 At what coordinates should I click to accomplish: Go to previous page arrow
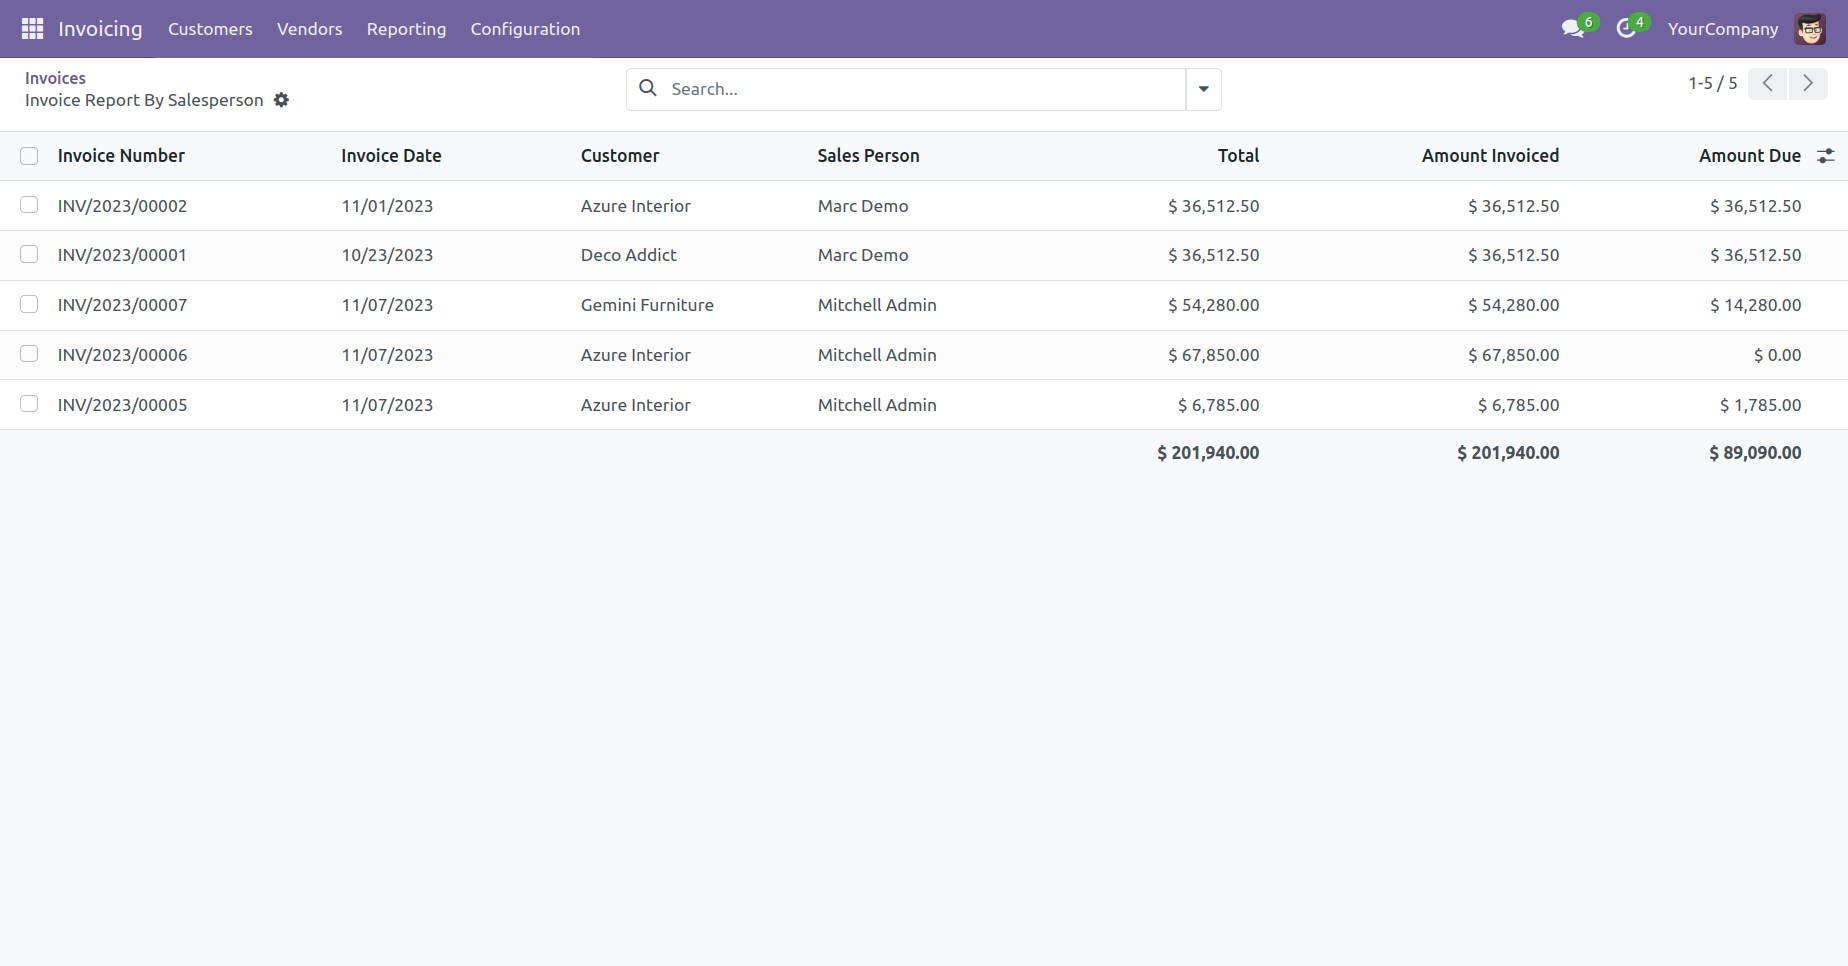[x=1768, y=84]
